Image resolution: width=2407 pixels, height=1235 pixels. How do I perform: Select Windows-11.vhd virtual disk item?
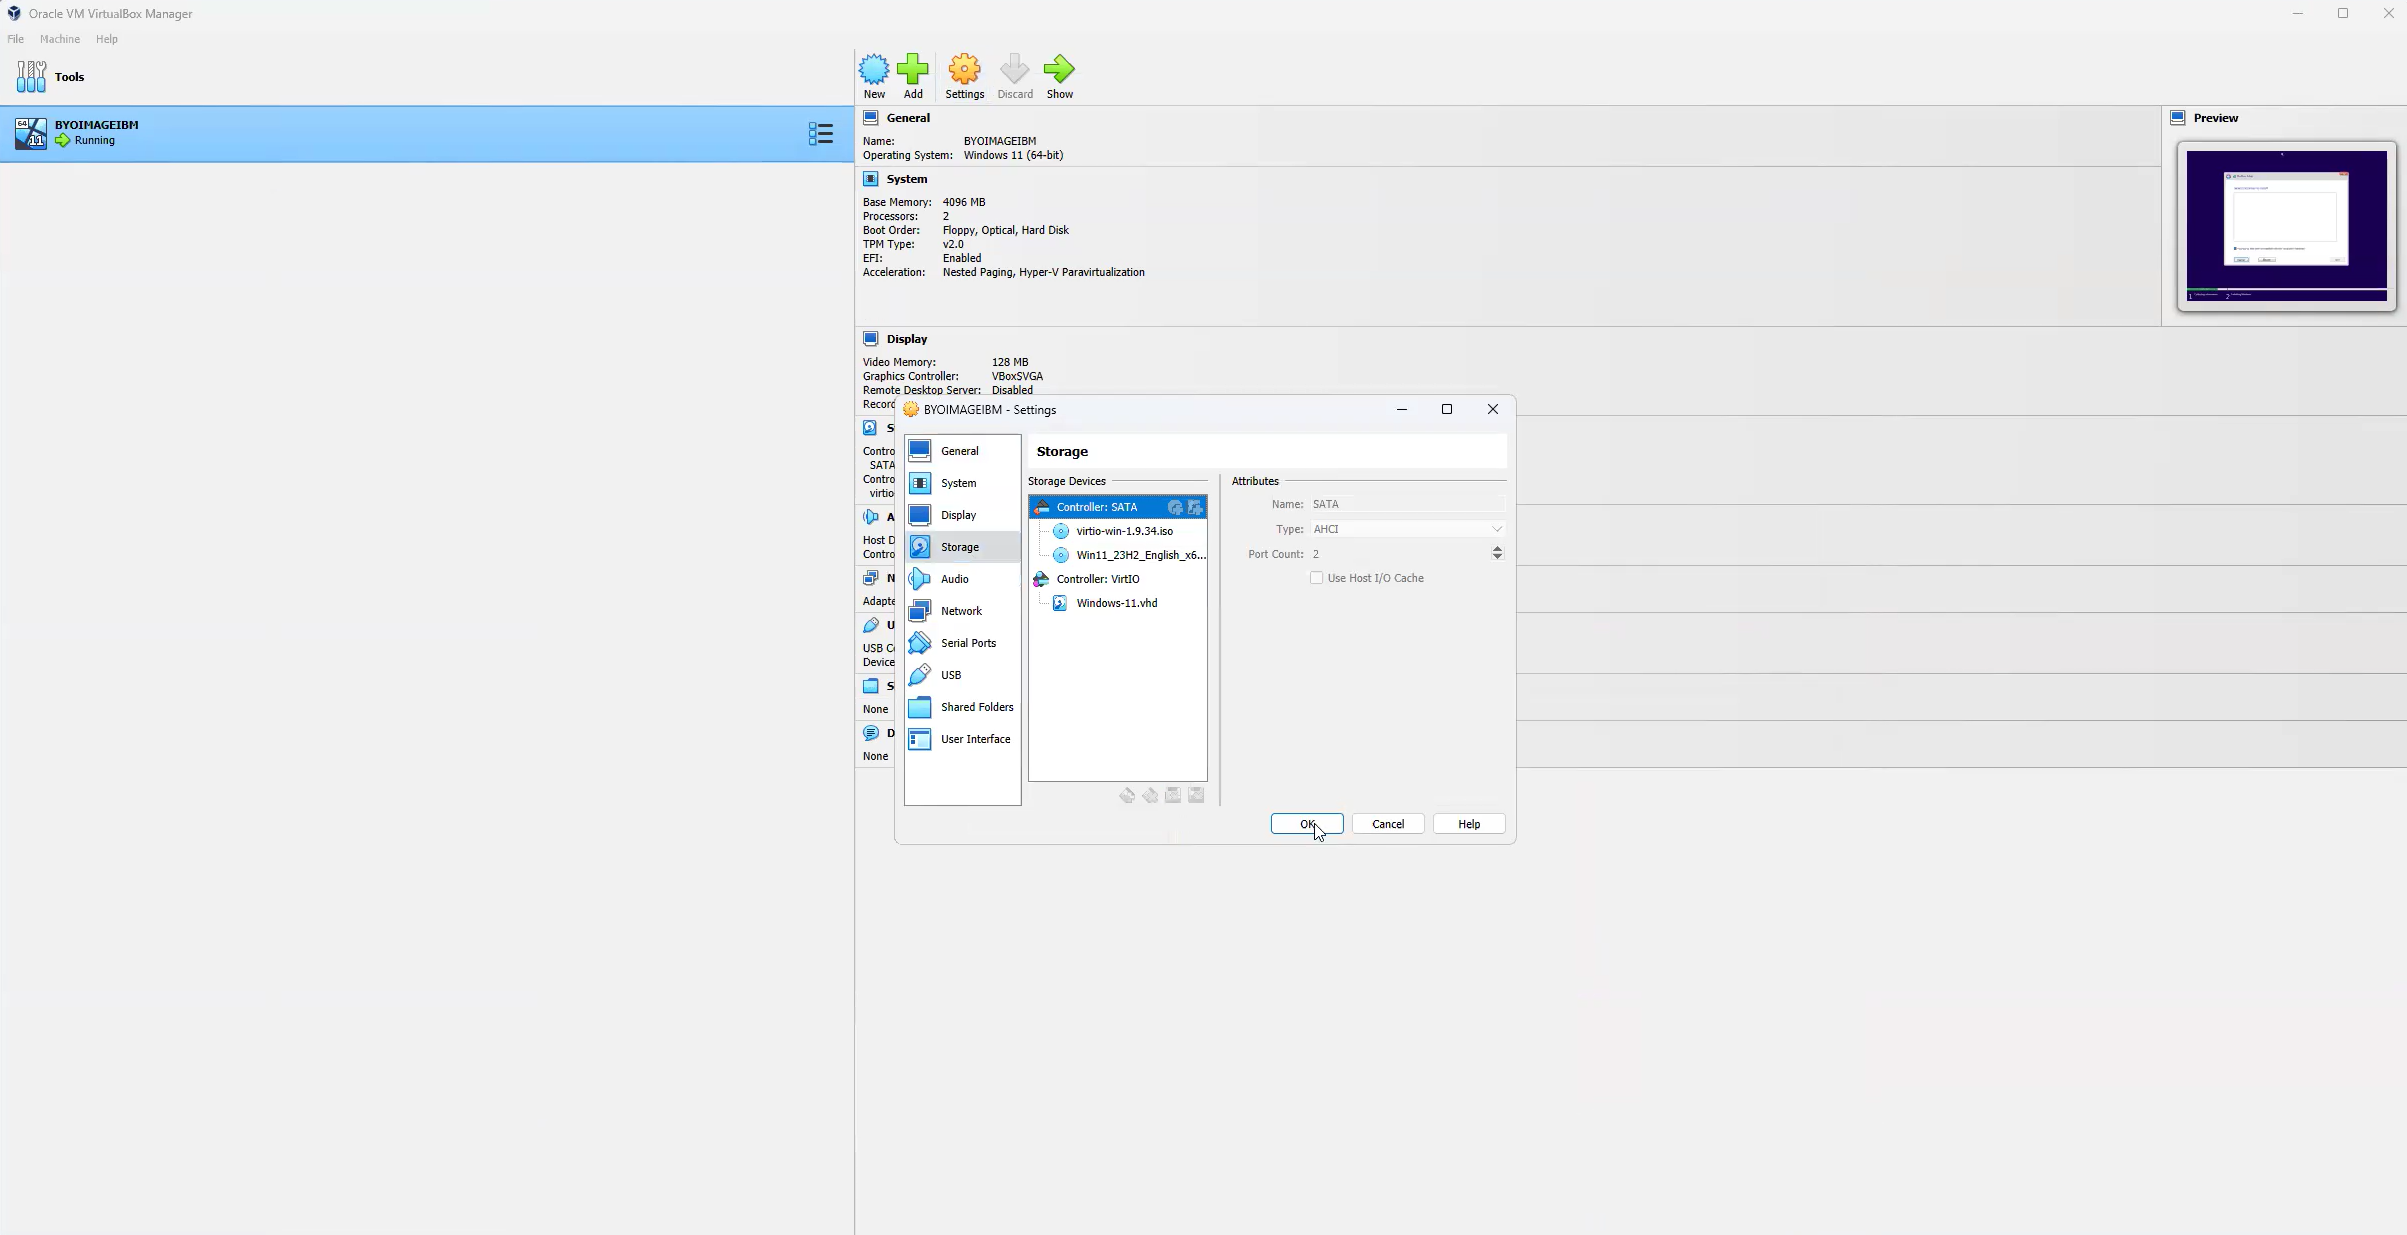coord(1117,602)
